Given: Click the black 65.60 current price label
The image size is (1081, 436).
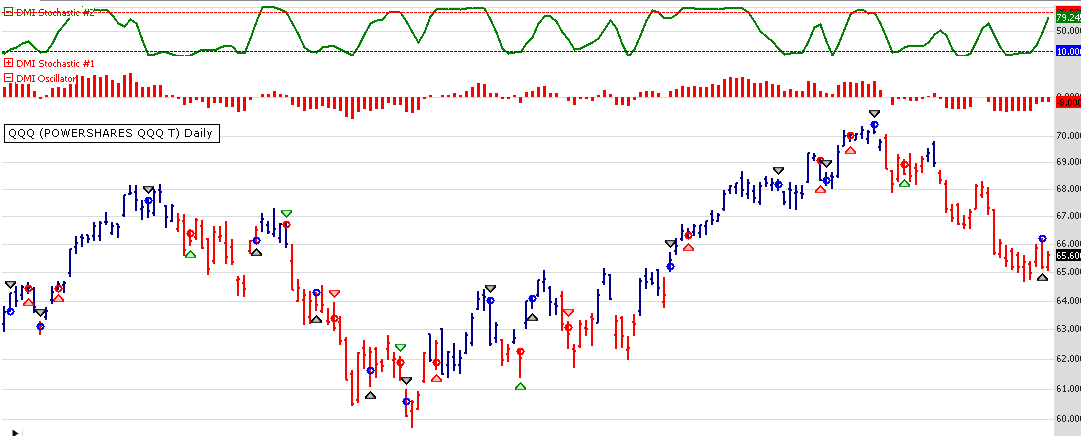Looking at the screenshot, I should pos(1068,255).
